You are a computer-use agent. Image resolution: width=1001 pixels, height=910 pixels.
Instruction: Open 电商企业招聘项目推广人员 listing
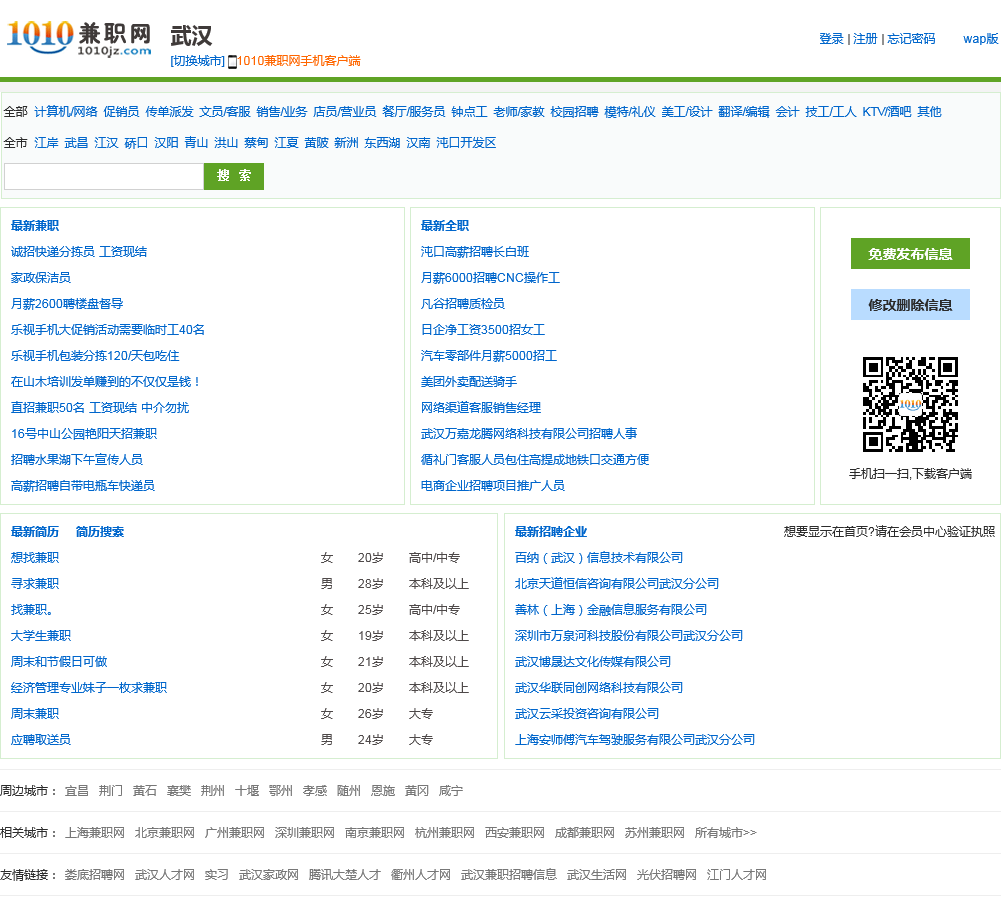pyautogui.click(x=492, y=486)
